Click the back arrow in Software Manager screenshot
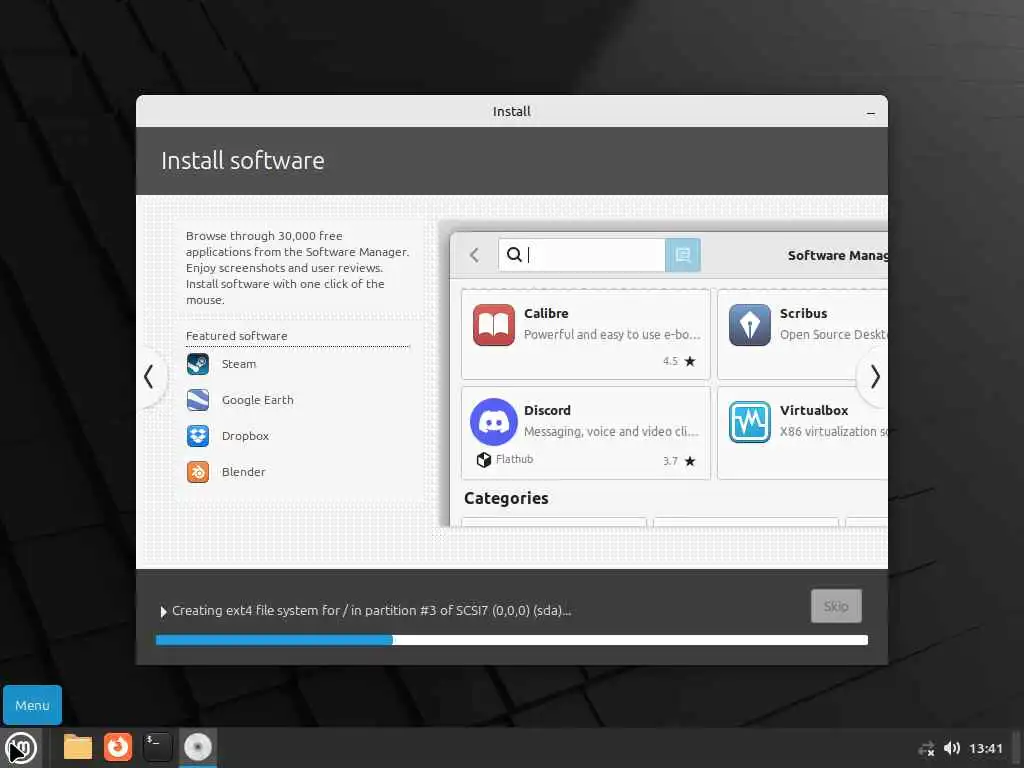The height and width of the screenshot is (768, 1024). tap(475, 255)
